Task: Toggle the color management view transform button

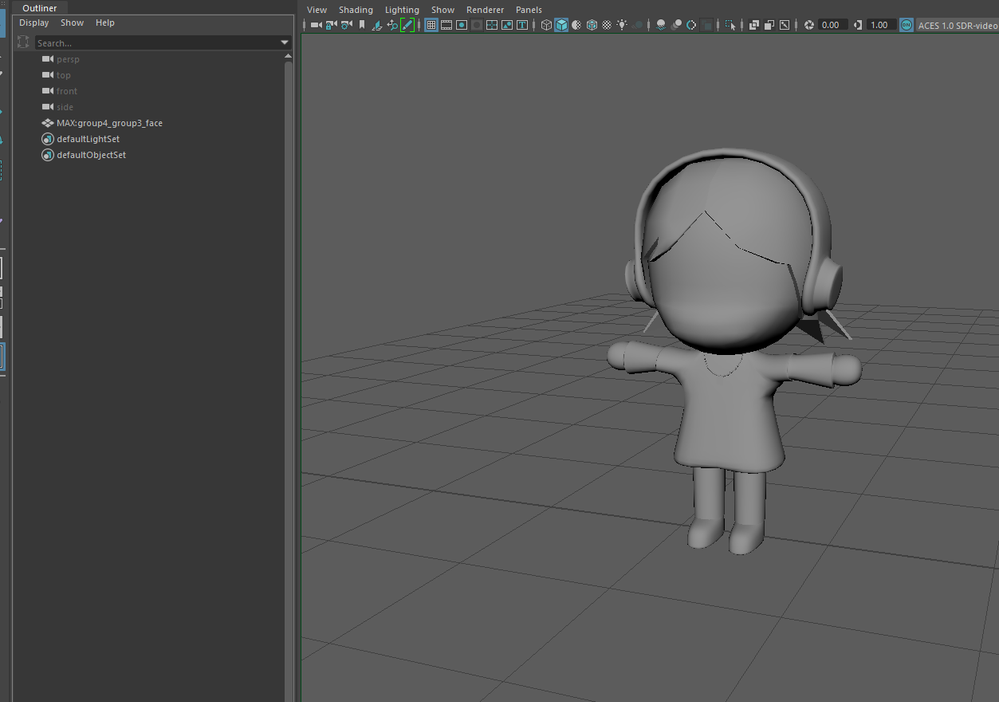Action: point(906,25)
